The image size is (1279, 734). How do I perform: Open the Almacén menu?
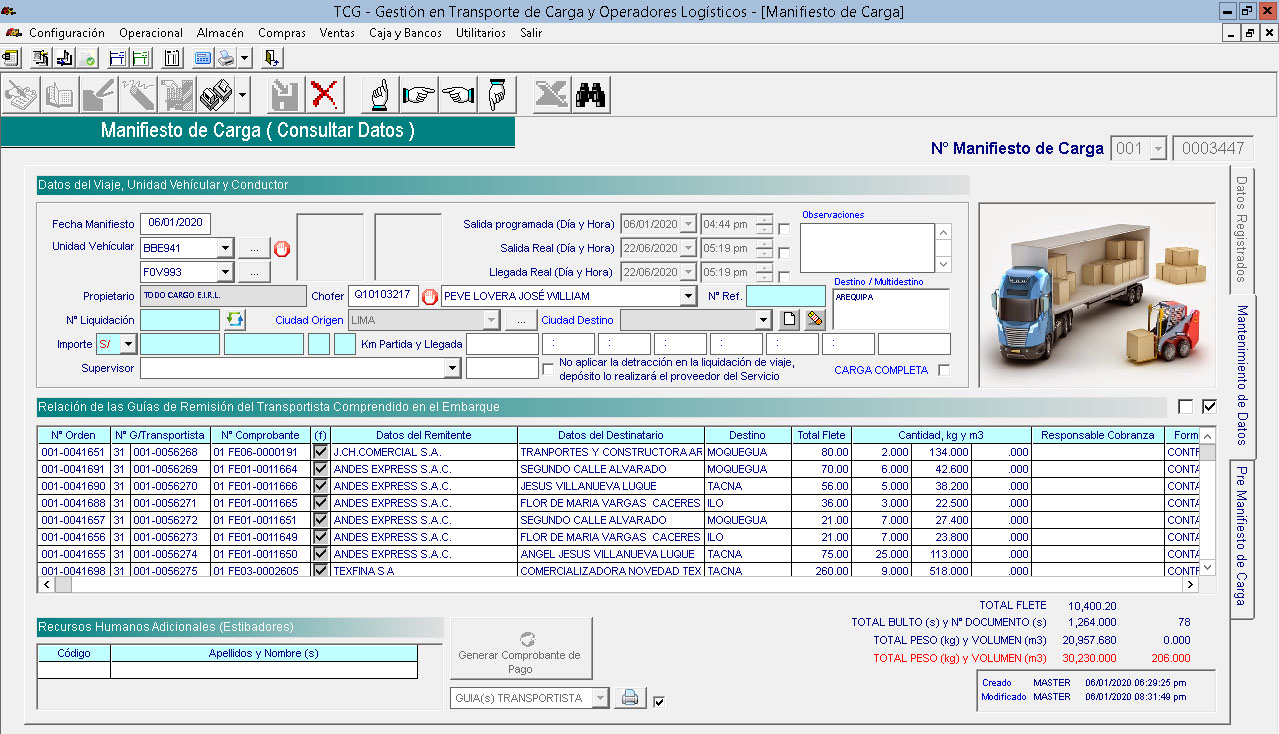(x=220, y=33)
